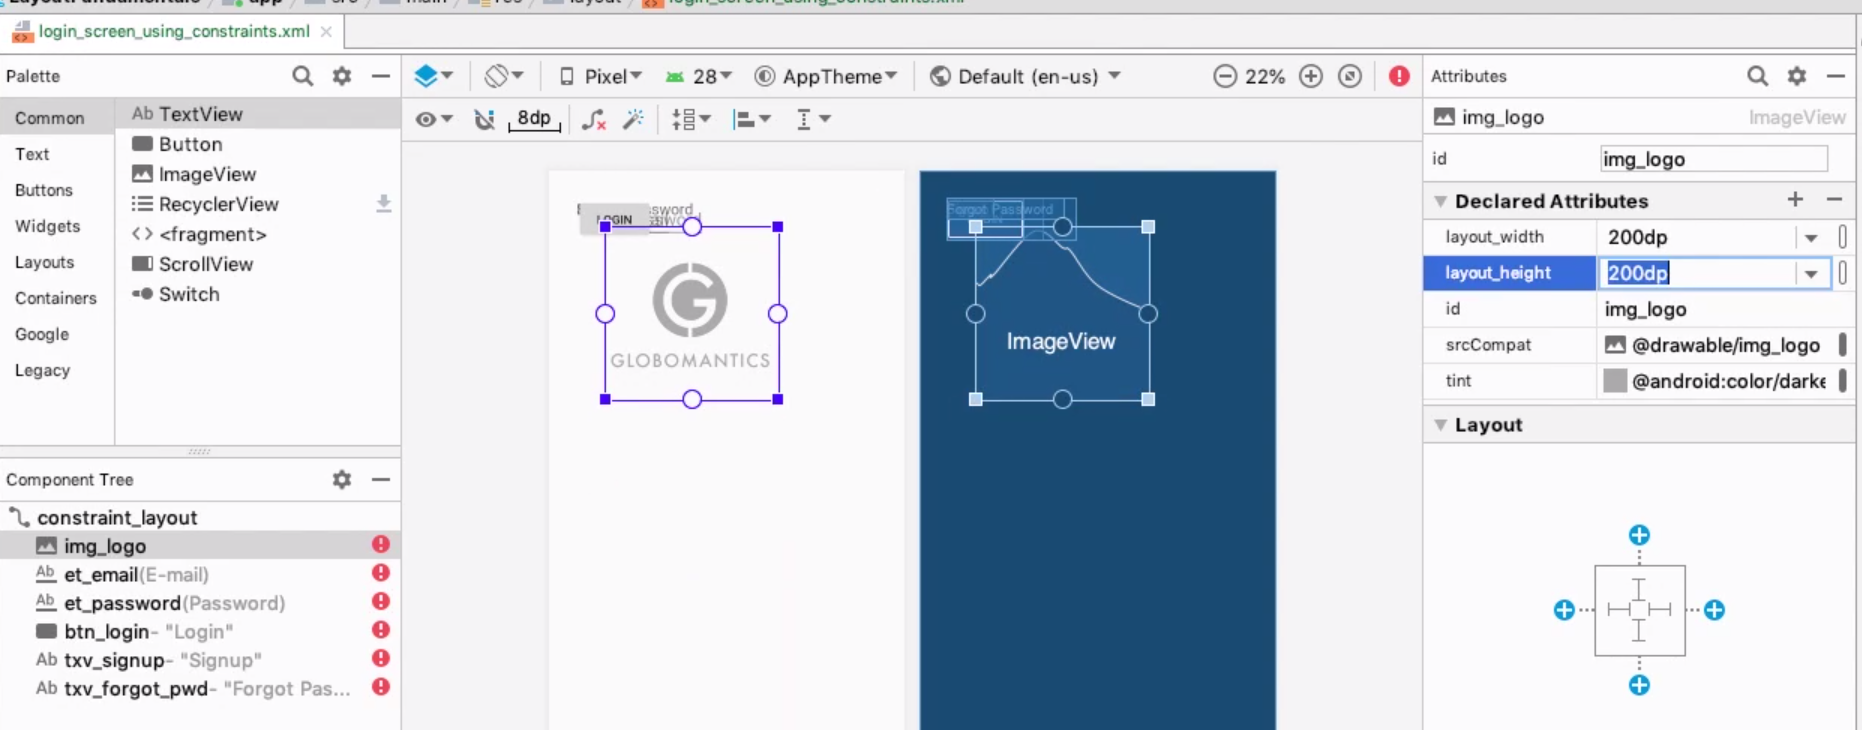The width and height of the screenshot is (1862, 730).
Task: Open Attributes panel settings gear
Action: coord(1797,76)
